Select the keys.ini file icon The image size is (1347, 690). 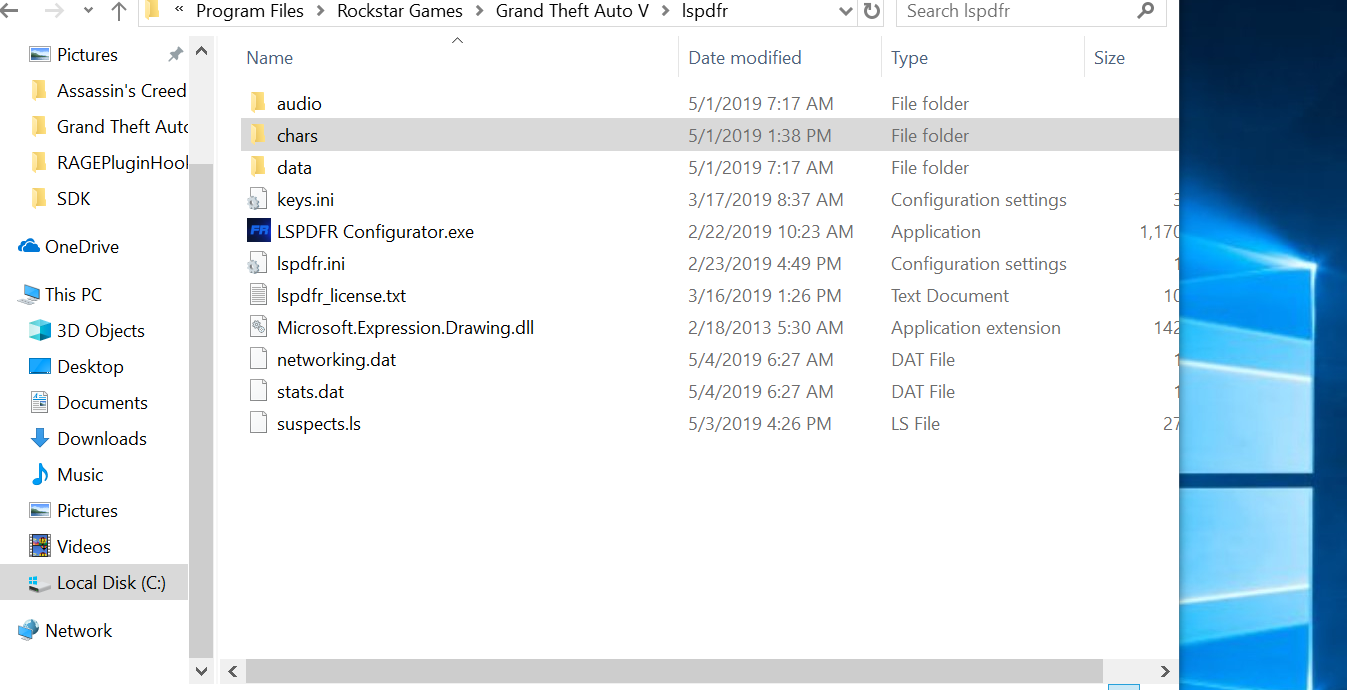pyautogui.click(x=258, y=199)
